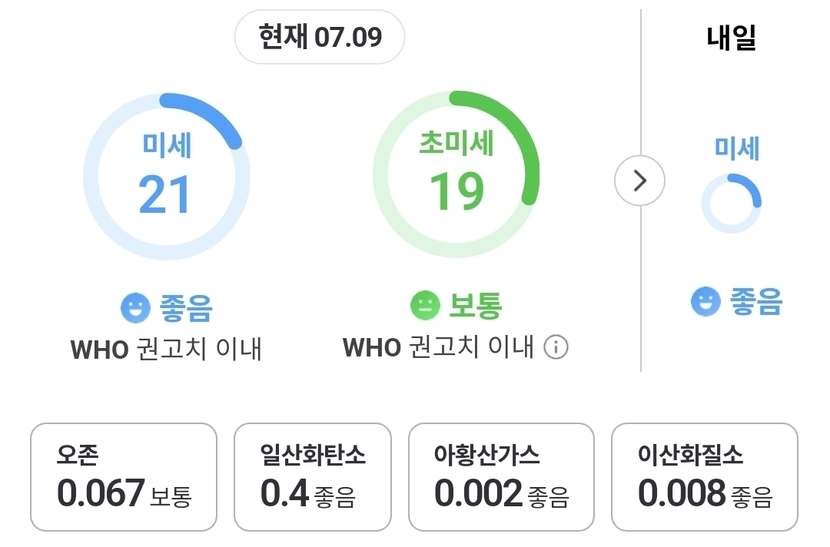Screen dimensions: 830x547
Task: Select the 현재 07.09 date pill
Action: [320, 37]
